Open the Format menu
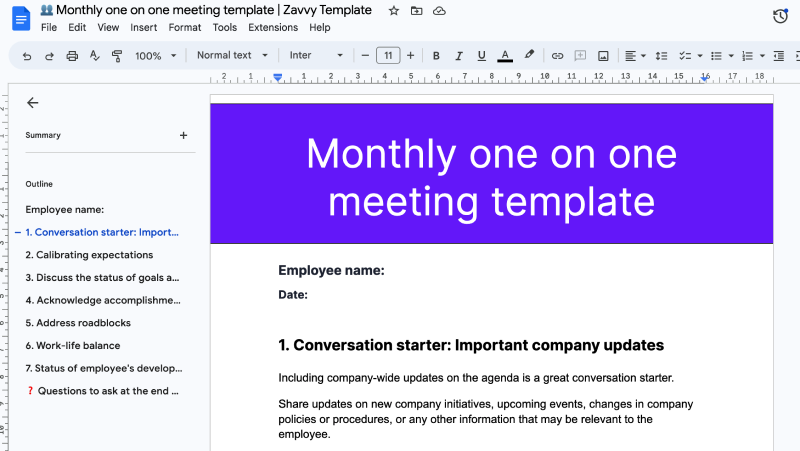 [185, 28]
